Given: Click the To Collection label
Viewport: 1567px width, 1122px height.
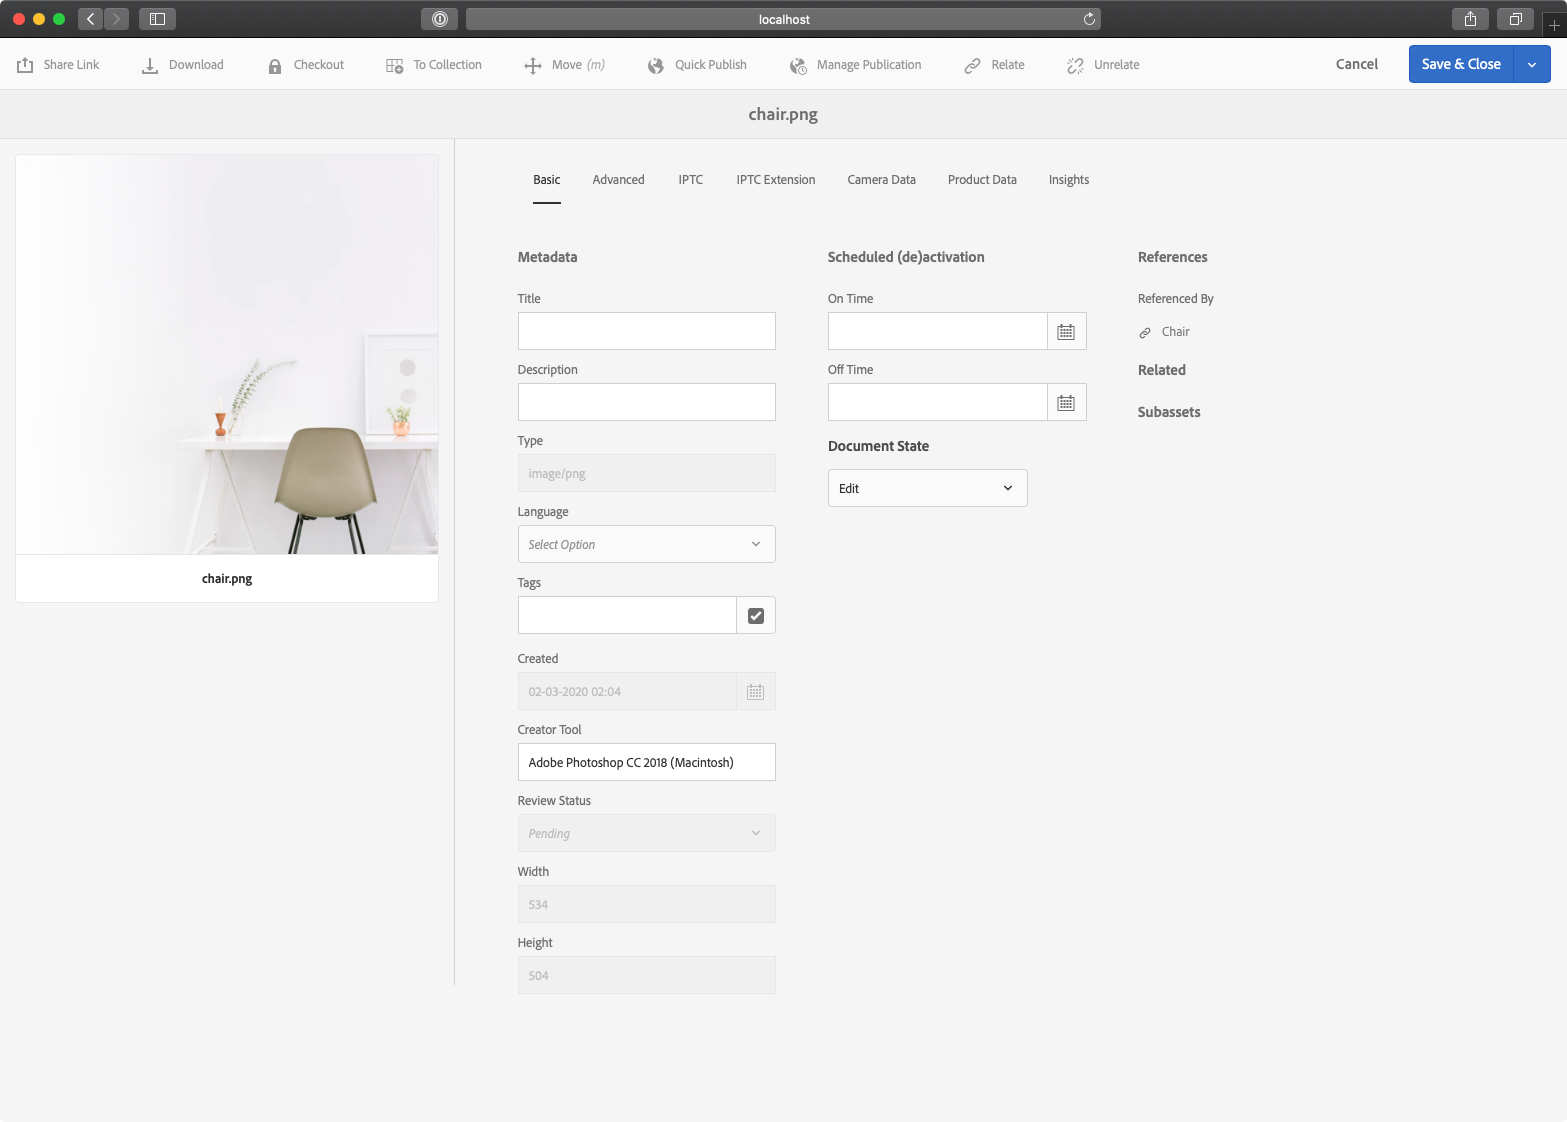Looking at the screenshot, I should pos(447,65).
